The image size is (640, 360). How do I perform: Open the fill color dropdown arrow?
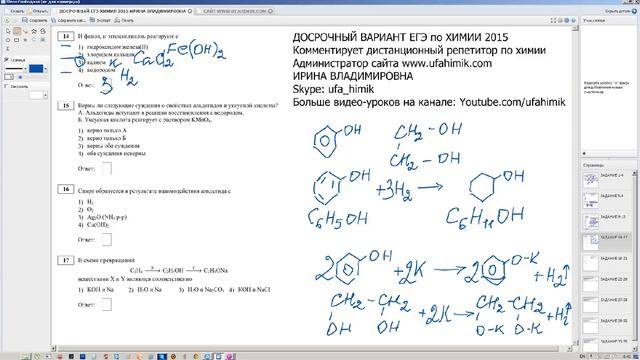click(45, 95)
